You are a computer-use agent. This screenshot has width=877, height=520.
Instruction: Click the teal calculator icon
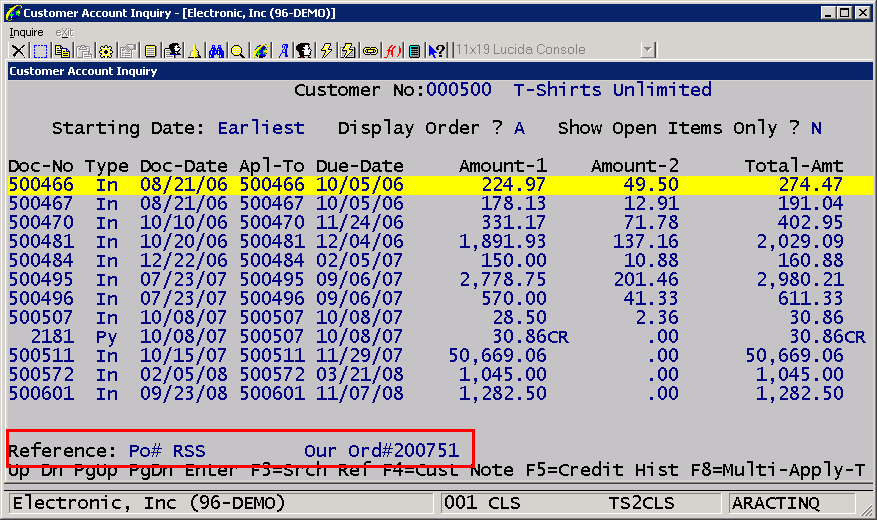coord(414,51)
